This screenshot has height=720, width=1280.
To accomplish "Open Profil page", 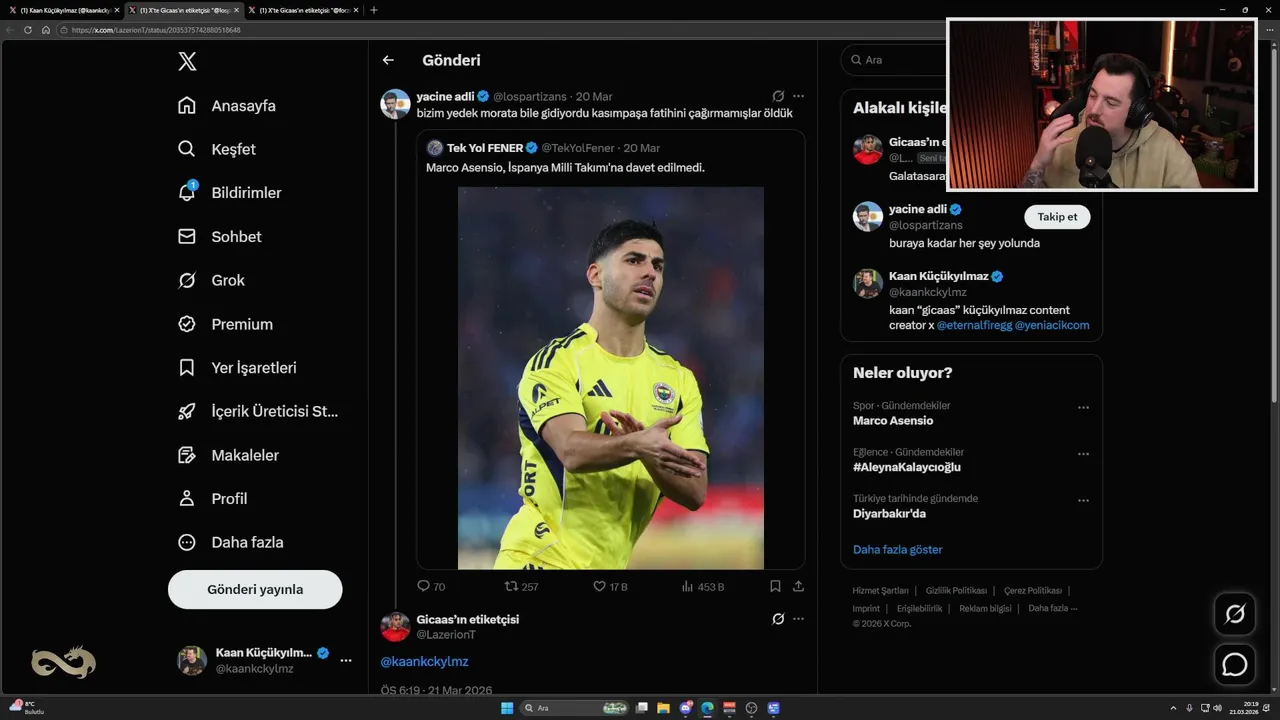I will coord(212,499).
